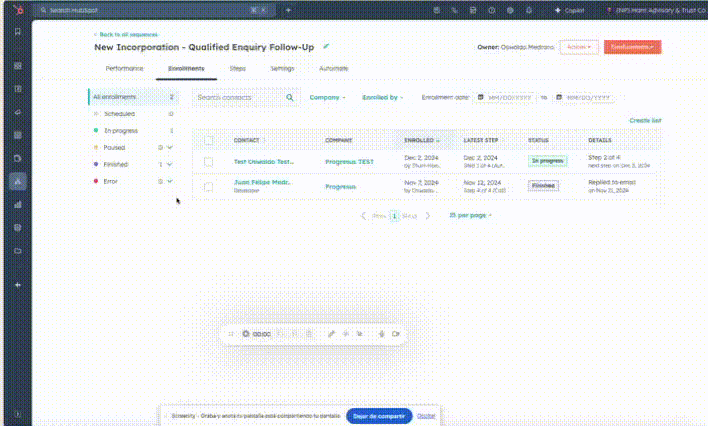Click the search magnifier in contacts search
Screen dimensions: 708x426
pyautogui.click(x=290, y=98)
